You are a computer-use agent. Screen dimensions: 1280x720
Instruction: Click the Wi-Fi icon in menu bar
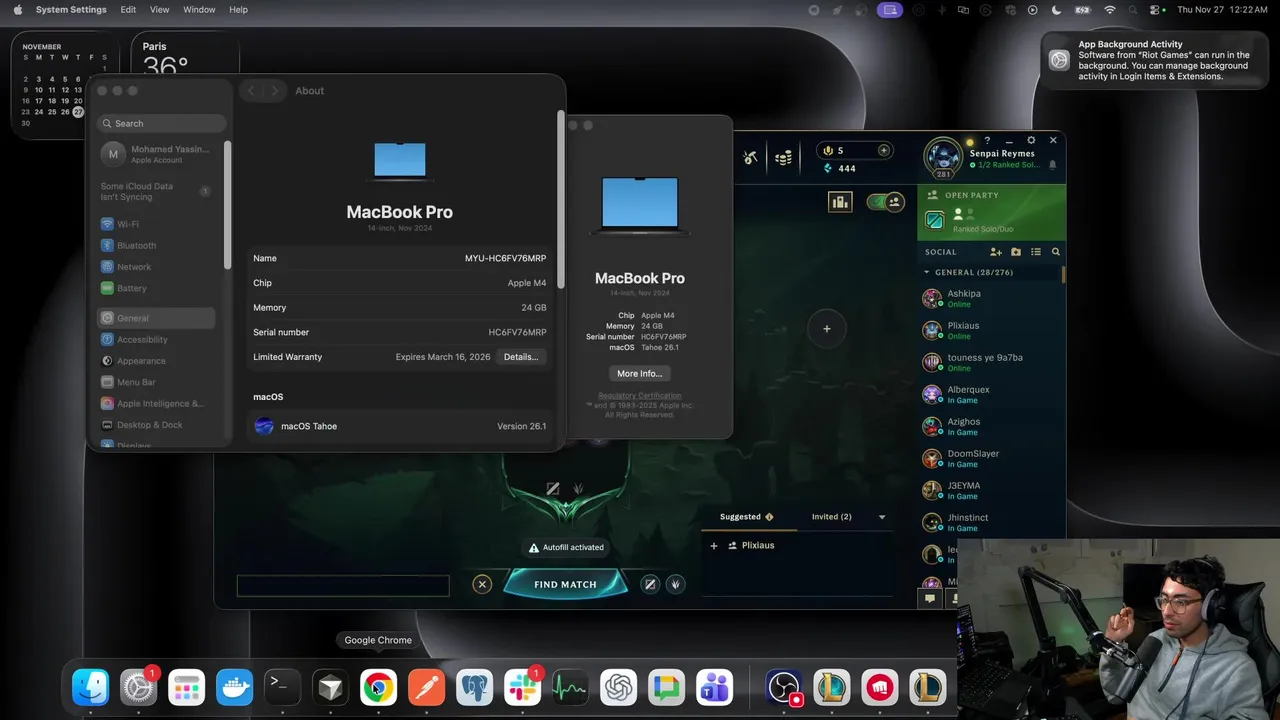point(1109,9)
